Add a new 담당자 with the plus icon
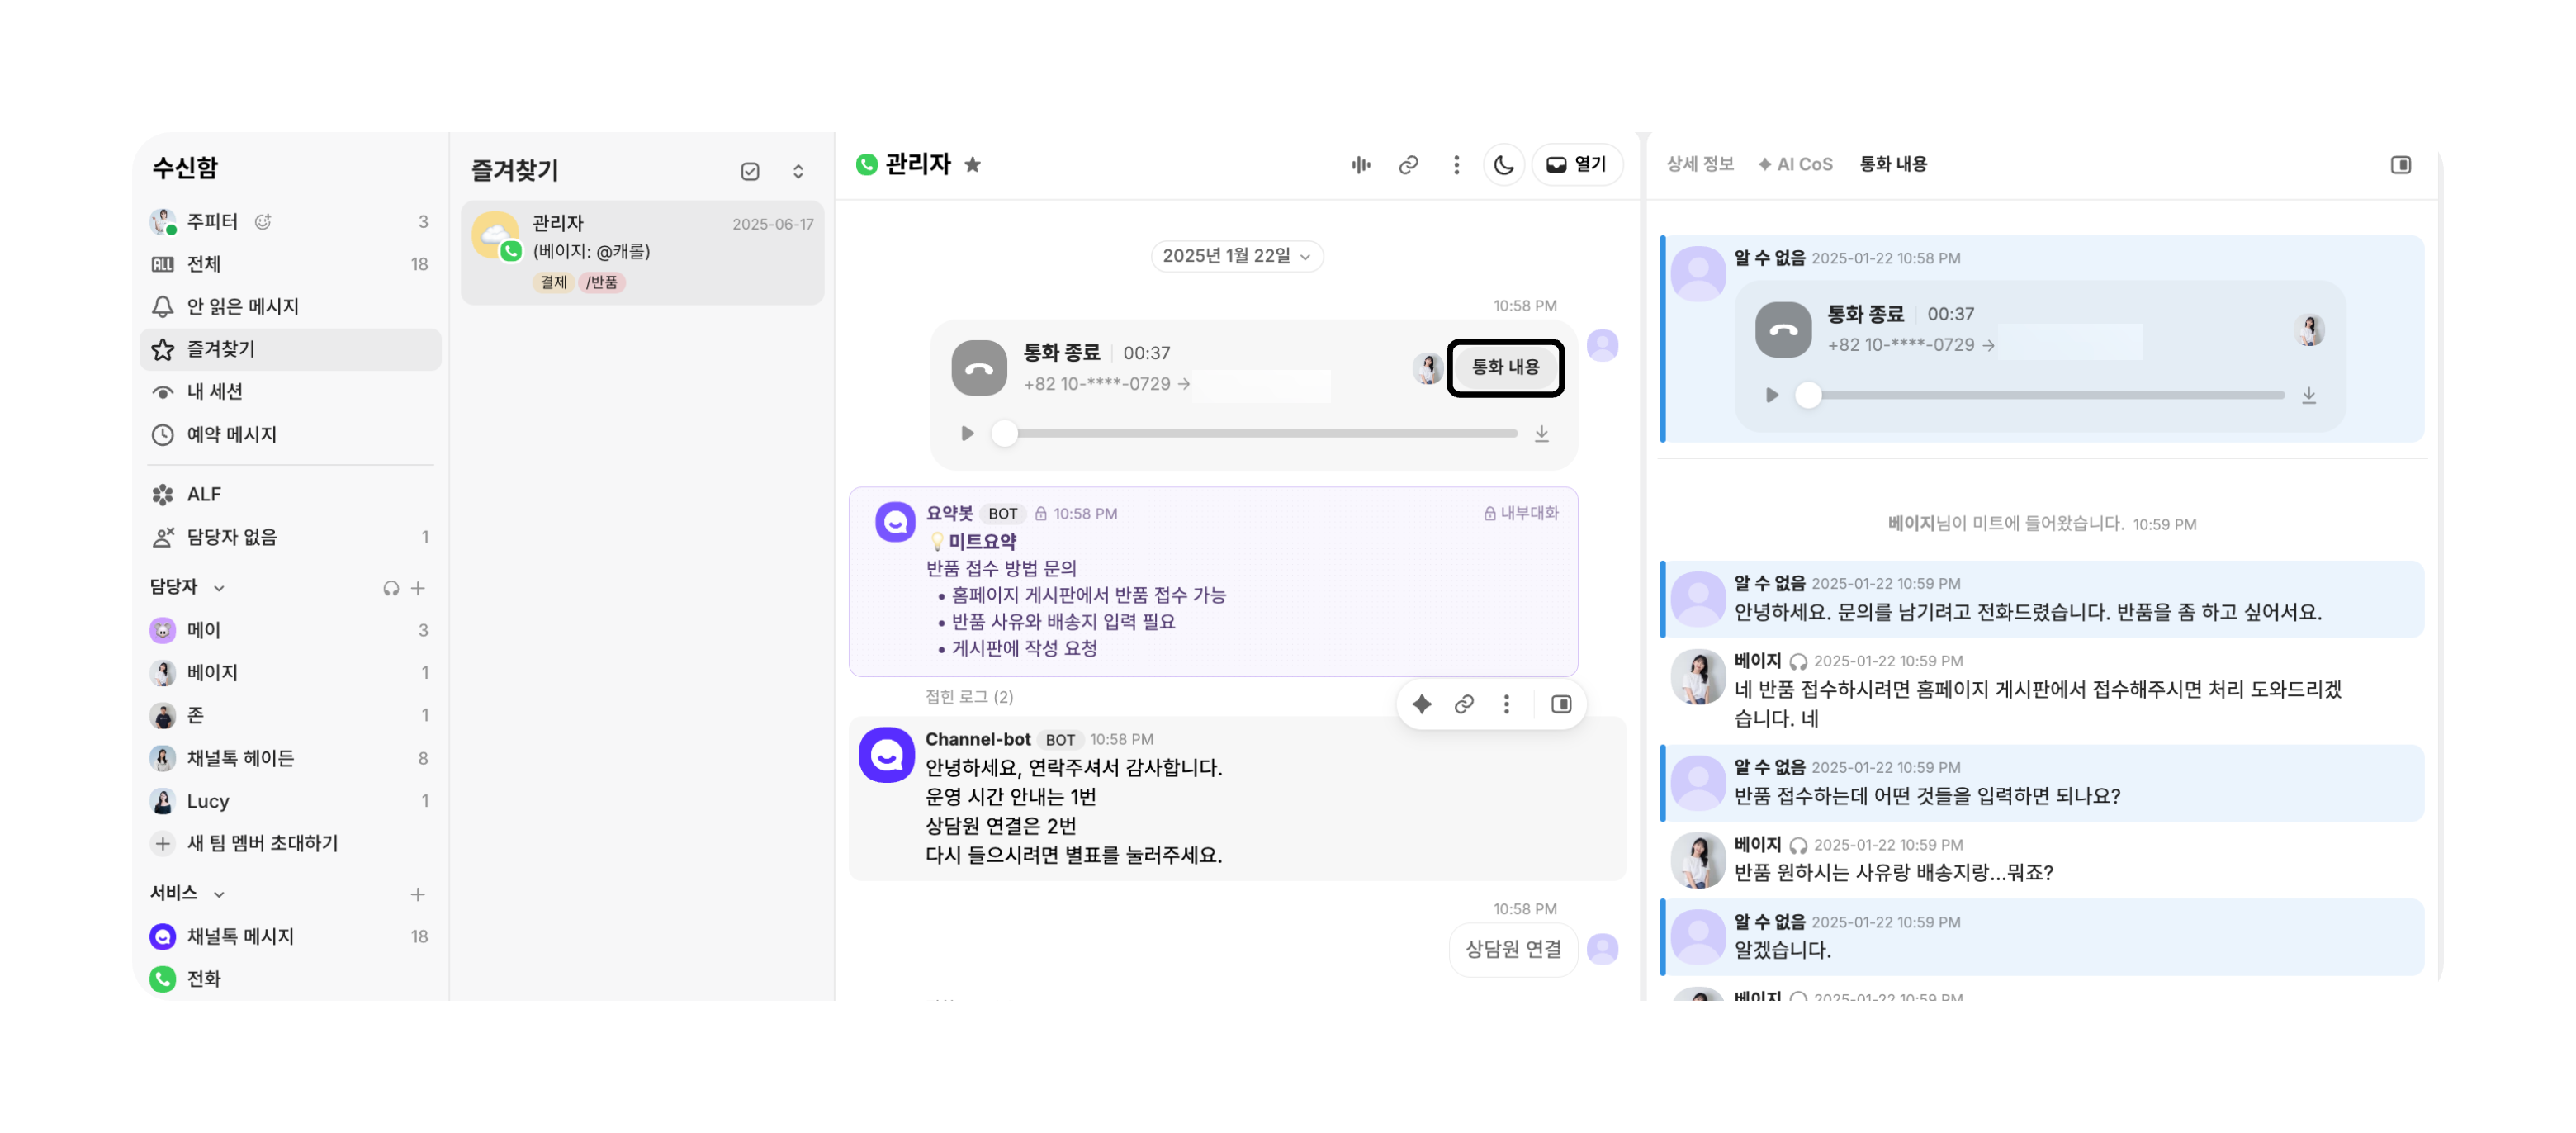2576x1133 pixels. 418,588
